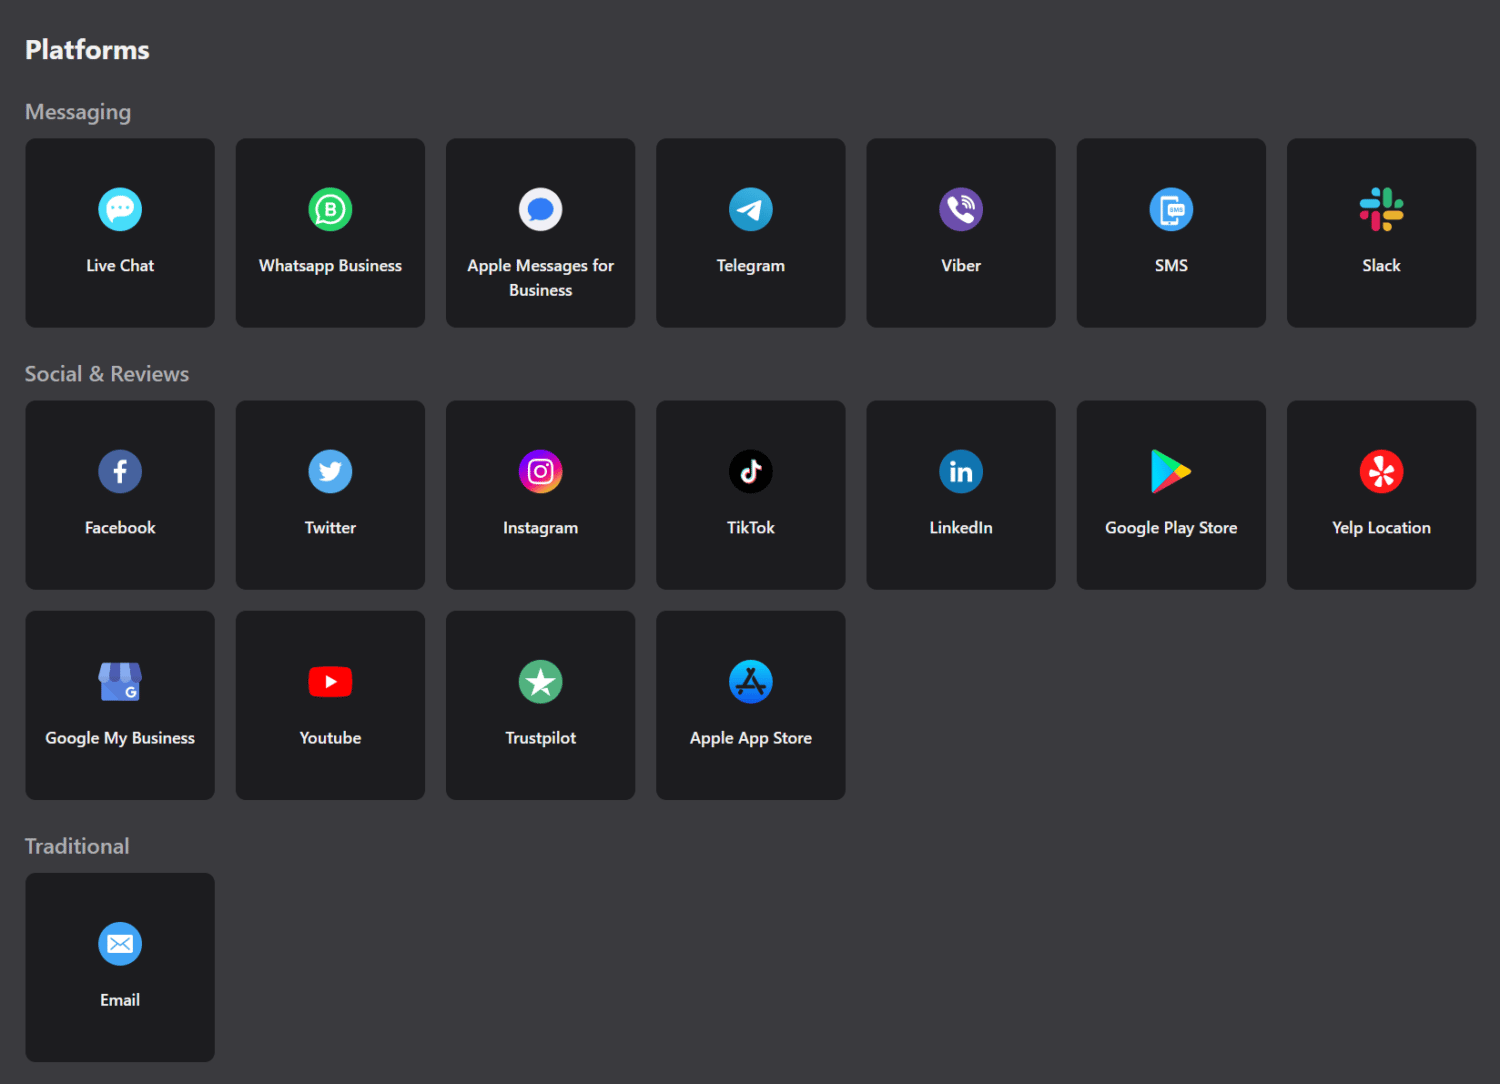Select the Email label
The image size is (1500, 1084).
[x=120, y=999]
